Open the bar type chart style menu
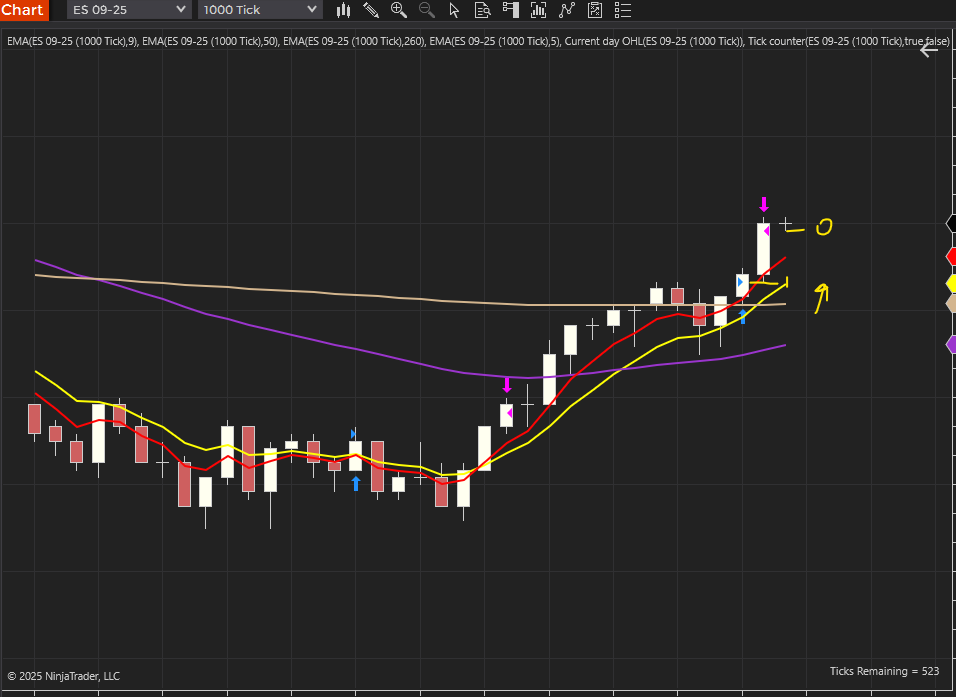This screenshot has height=697, width=956. coord(343,10)
